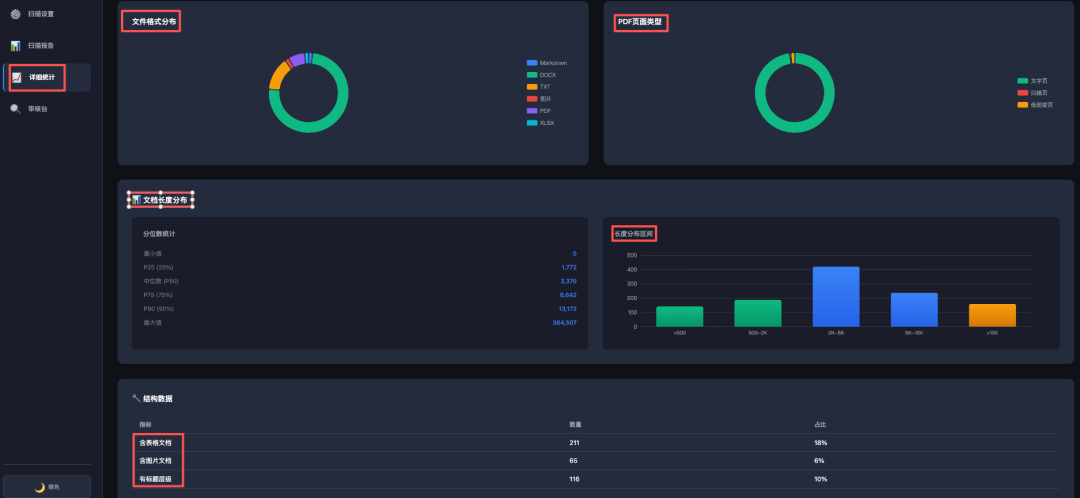Open the 扫描报告 sidebar item
1080x498 pixels.
pos(47,45)
